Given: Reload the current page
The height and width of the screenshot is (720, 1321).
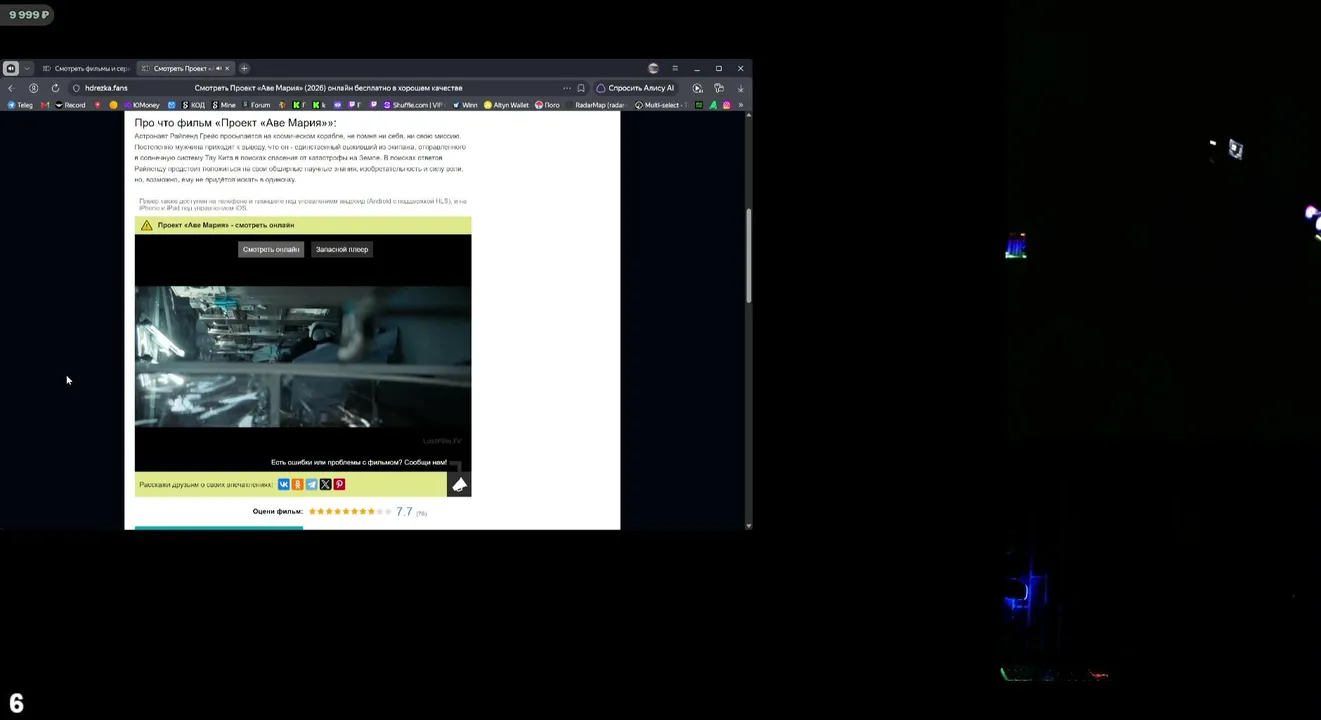Looking at the screenshot, I should (x=55, y=88).
